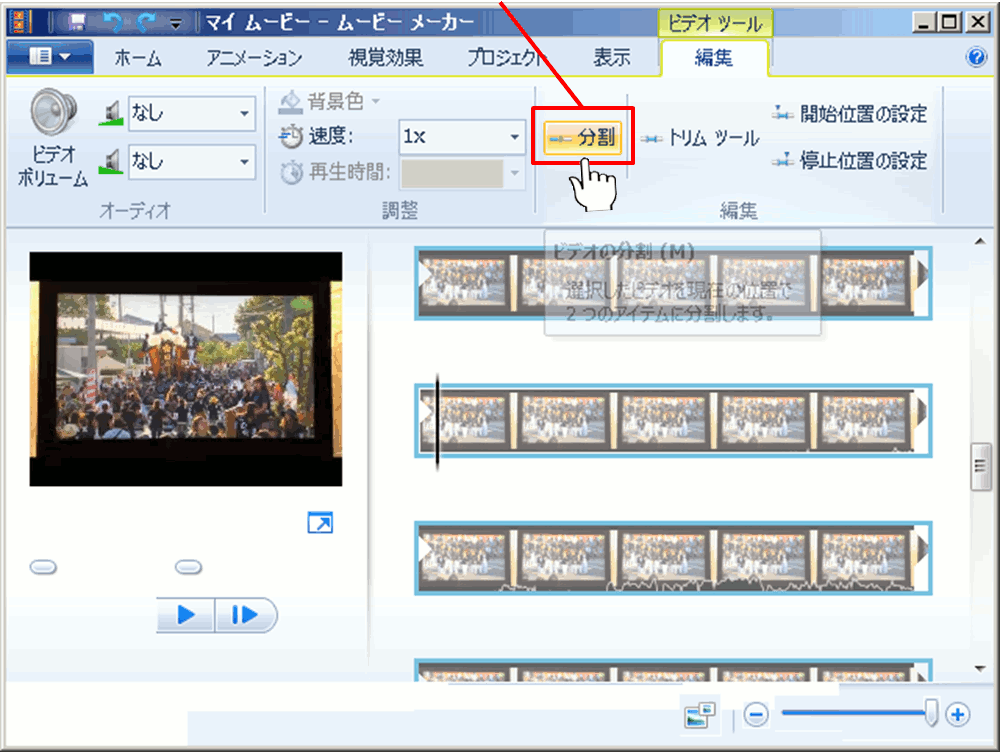Open the fade-out なし dropdown
Screen dimensions: 1000x752
191,160
